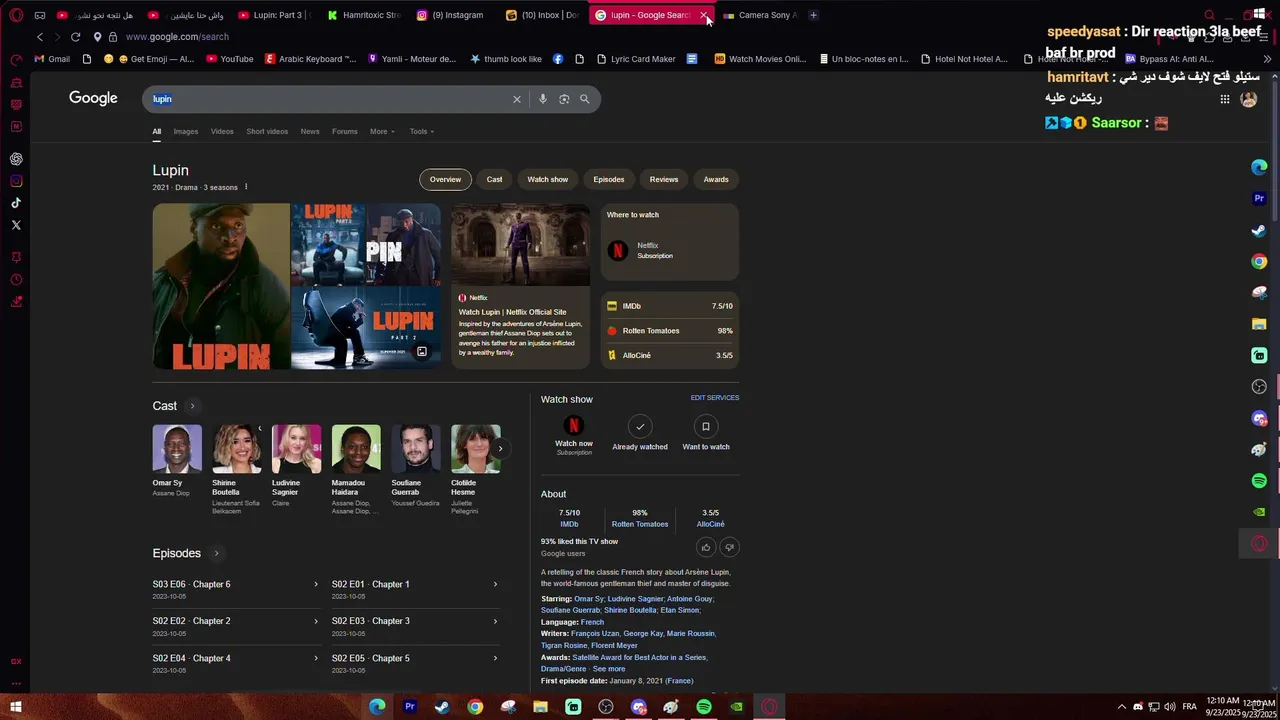Switch to the Instagram browser tab
Viewport: 1280px width, 720px height.
click(450, 15)
